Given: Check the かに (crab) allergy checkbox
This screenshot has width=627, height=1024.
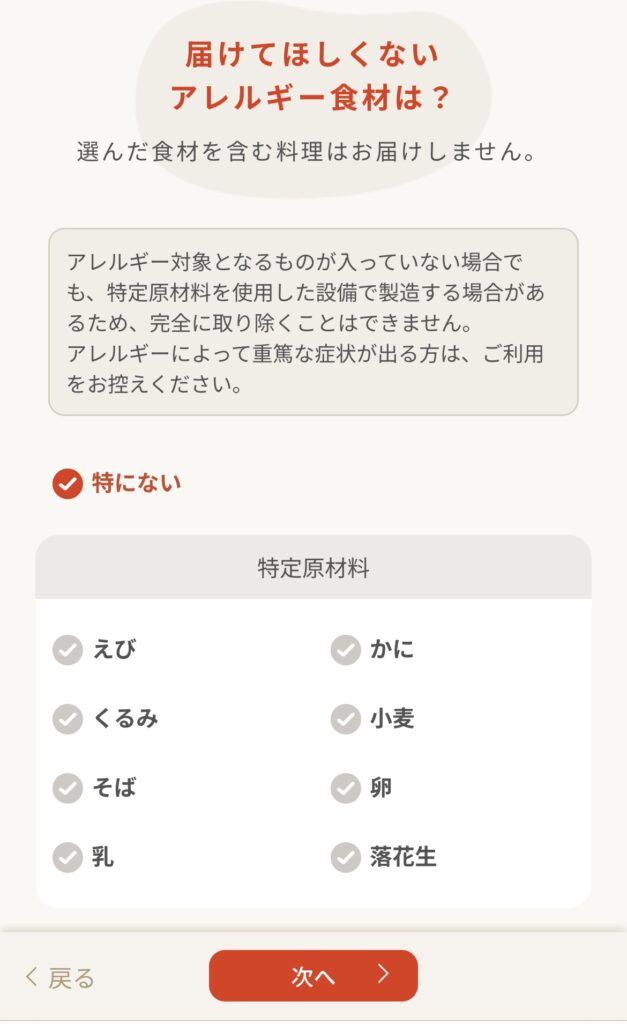Looking at the screenshot, I should [x=345, y=650].
